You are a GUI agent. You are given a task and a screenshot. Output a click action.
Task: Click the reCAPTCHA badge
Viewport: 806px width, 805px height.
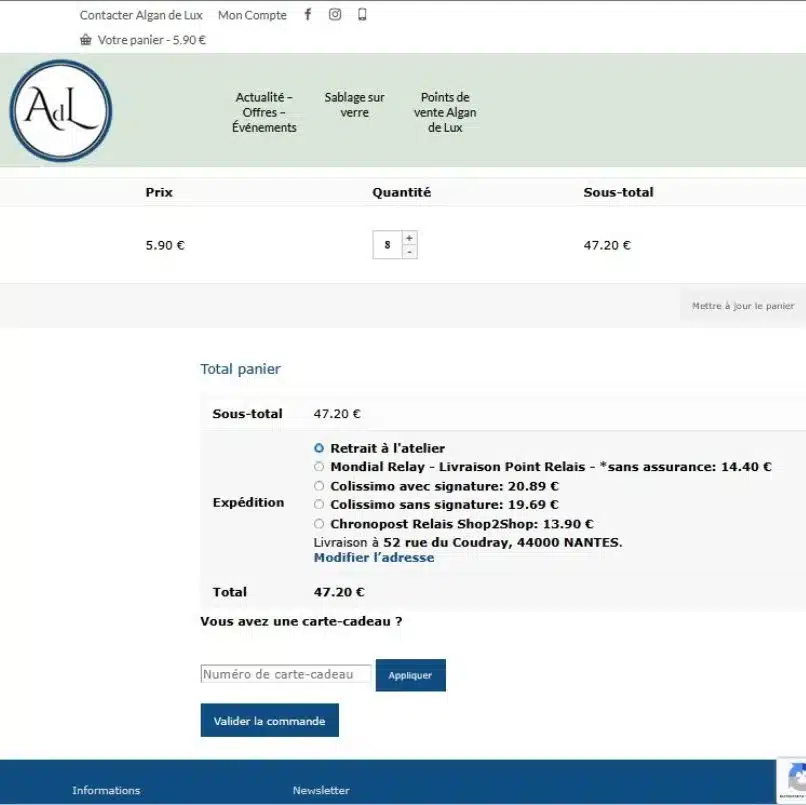tap(793, 779)
